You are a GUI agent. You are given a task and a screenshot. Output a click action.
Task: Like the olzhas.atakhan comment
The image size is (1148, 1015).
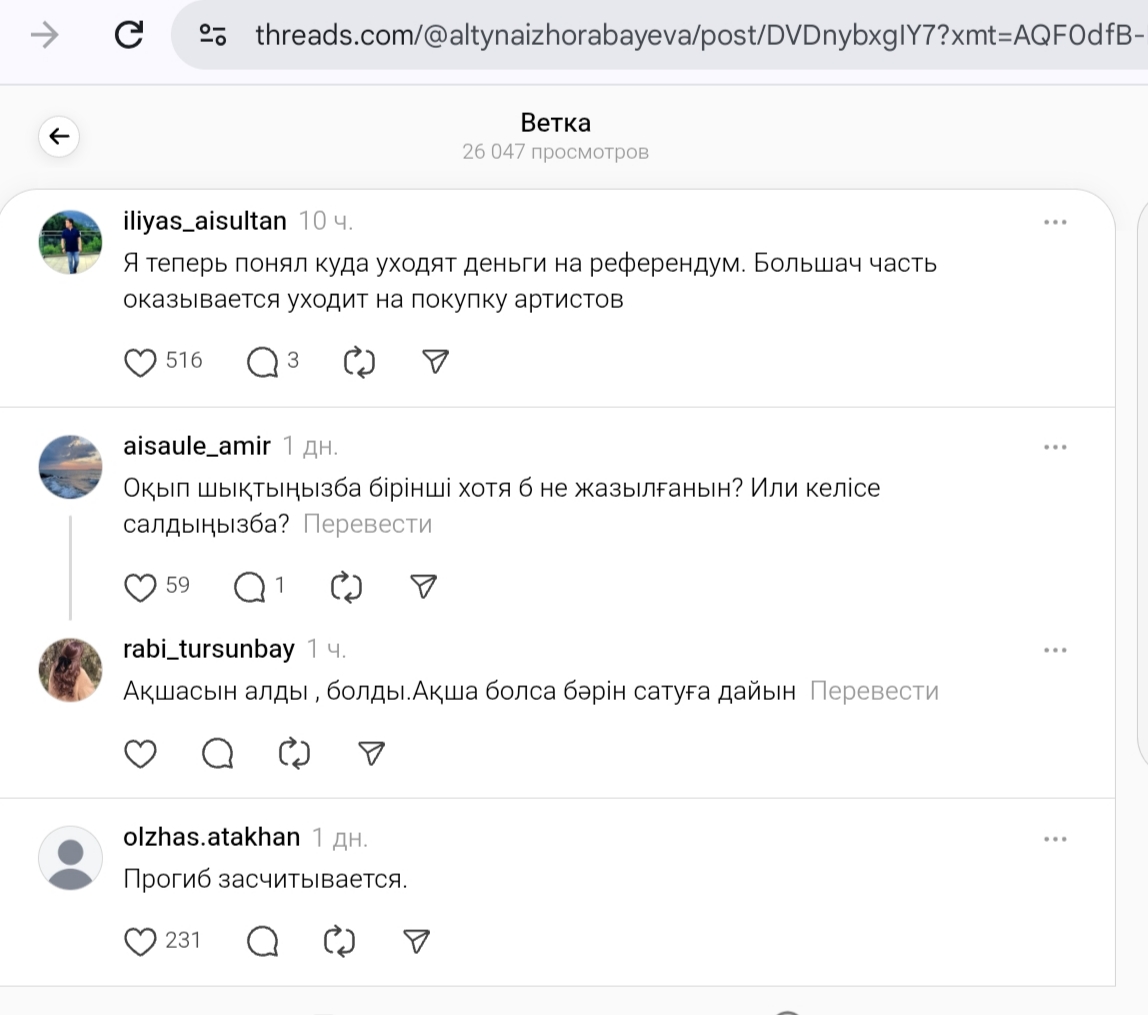[141, 941]
